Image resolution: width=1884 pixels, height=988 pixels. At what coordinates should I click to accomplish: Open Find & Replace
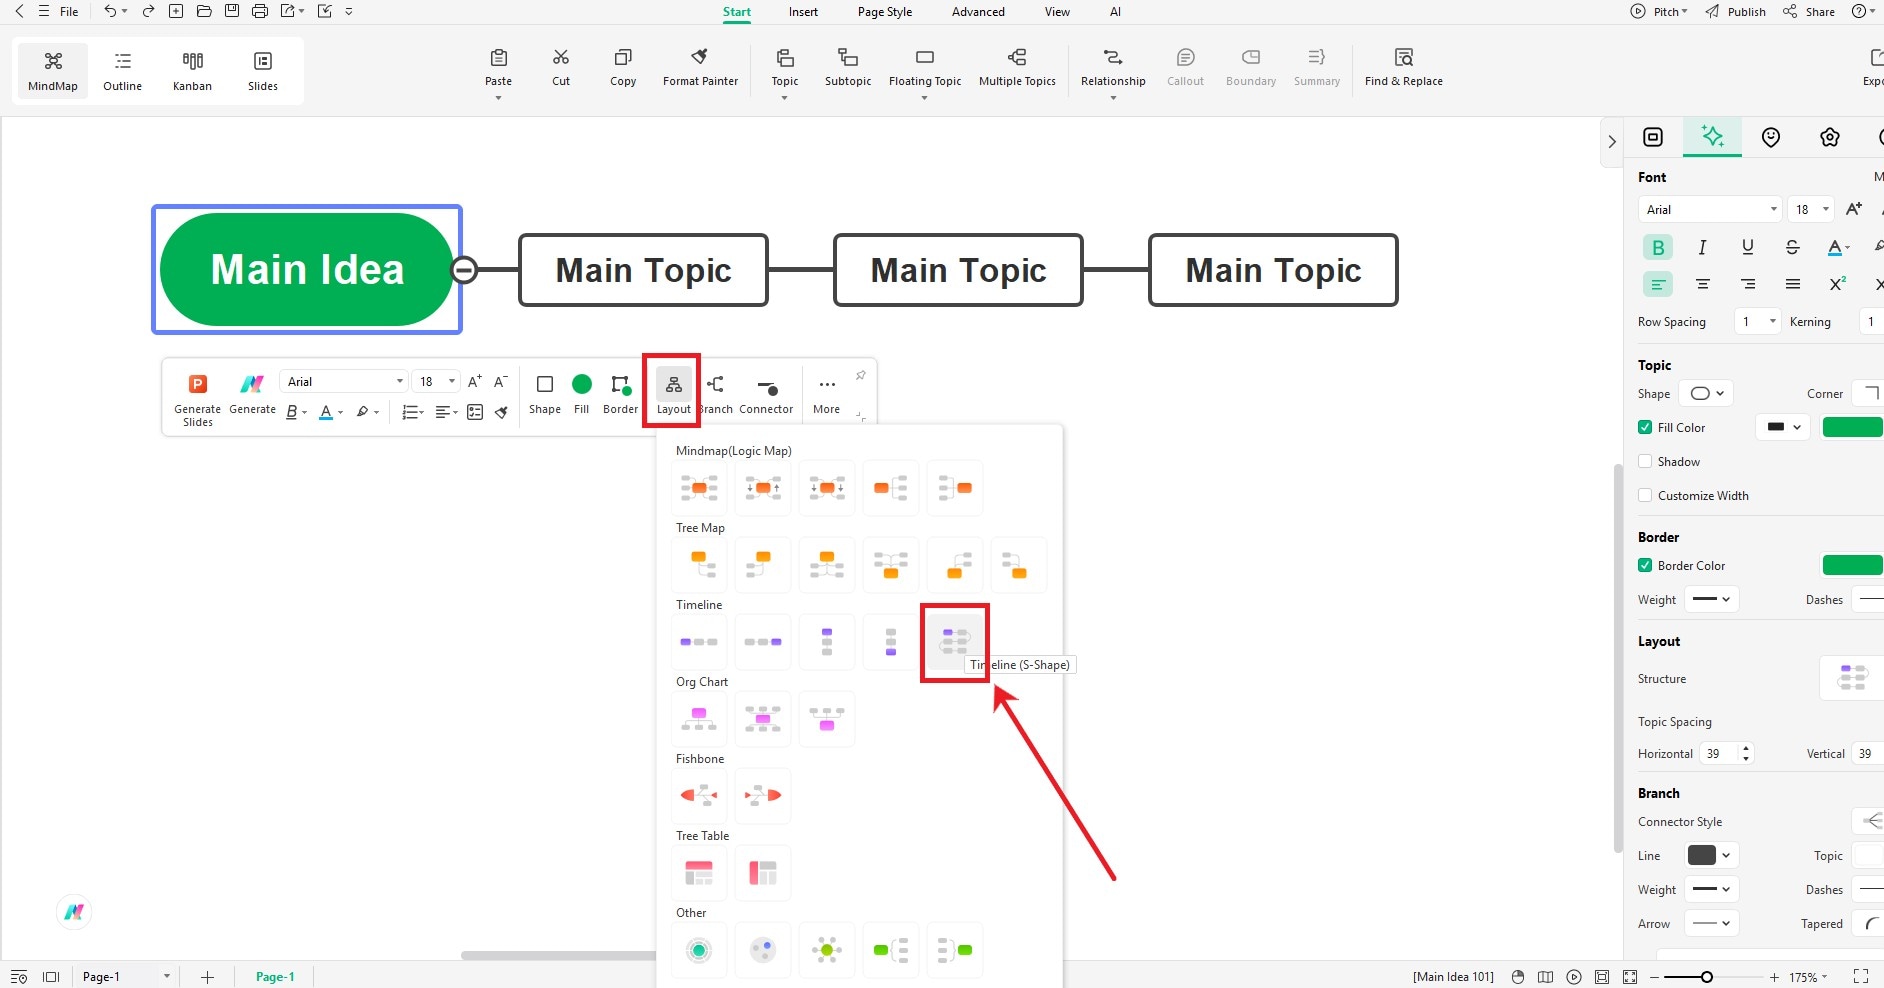point(1403,67)
